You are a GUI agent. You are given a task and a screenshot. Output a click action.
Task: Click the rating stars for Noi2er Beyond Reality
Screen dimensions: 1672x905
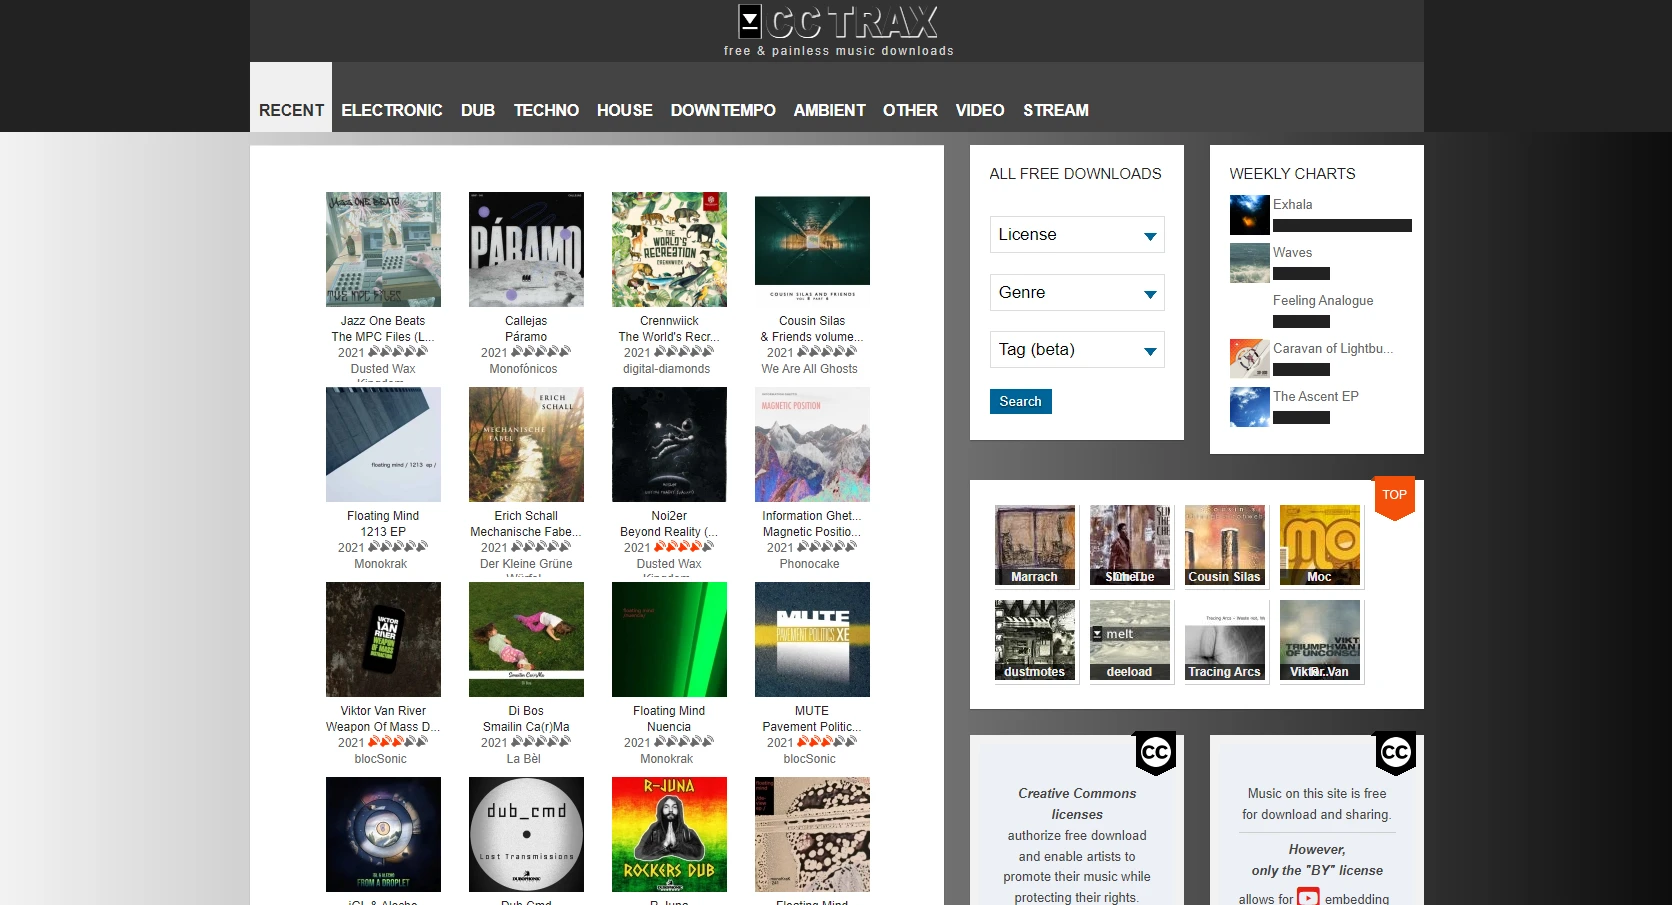[684, 547]
